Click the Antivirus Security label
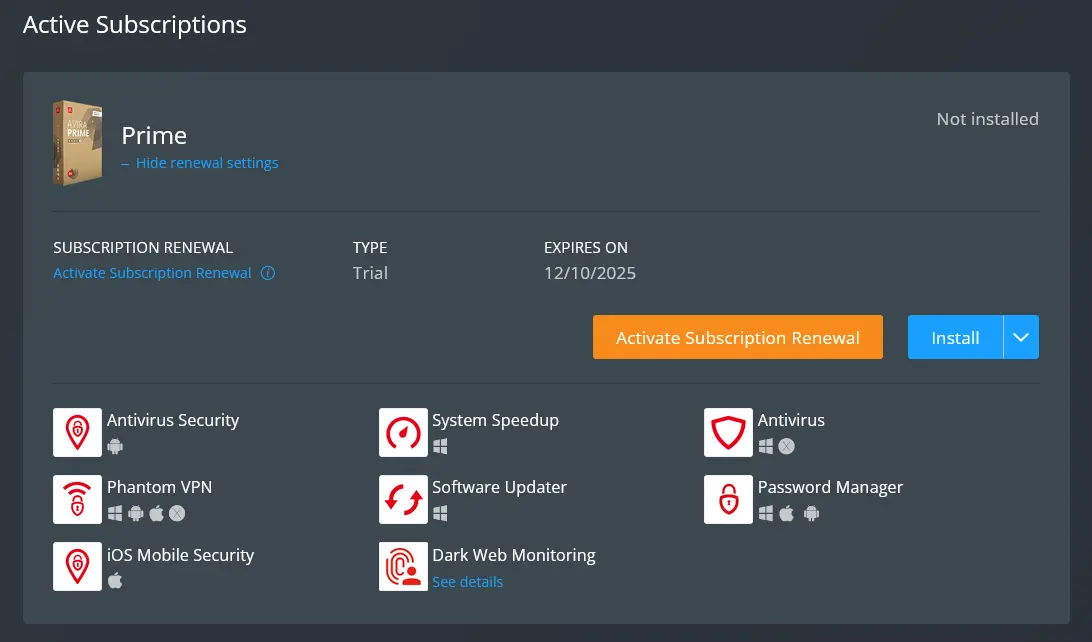1092x642 pixels. coord(173,421)
